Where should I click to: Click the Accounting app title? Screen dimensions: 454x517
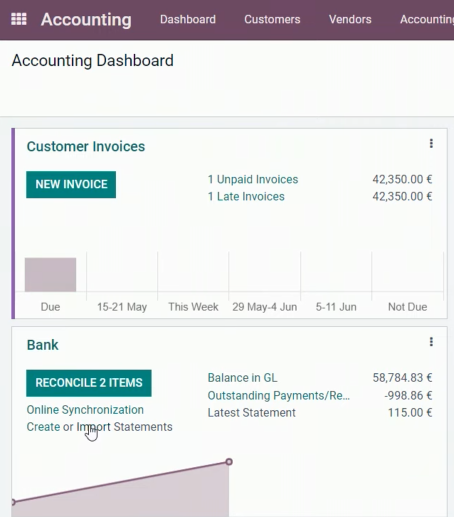pos(86,19)
